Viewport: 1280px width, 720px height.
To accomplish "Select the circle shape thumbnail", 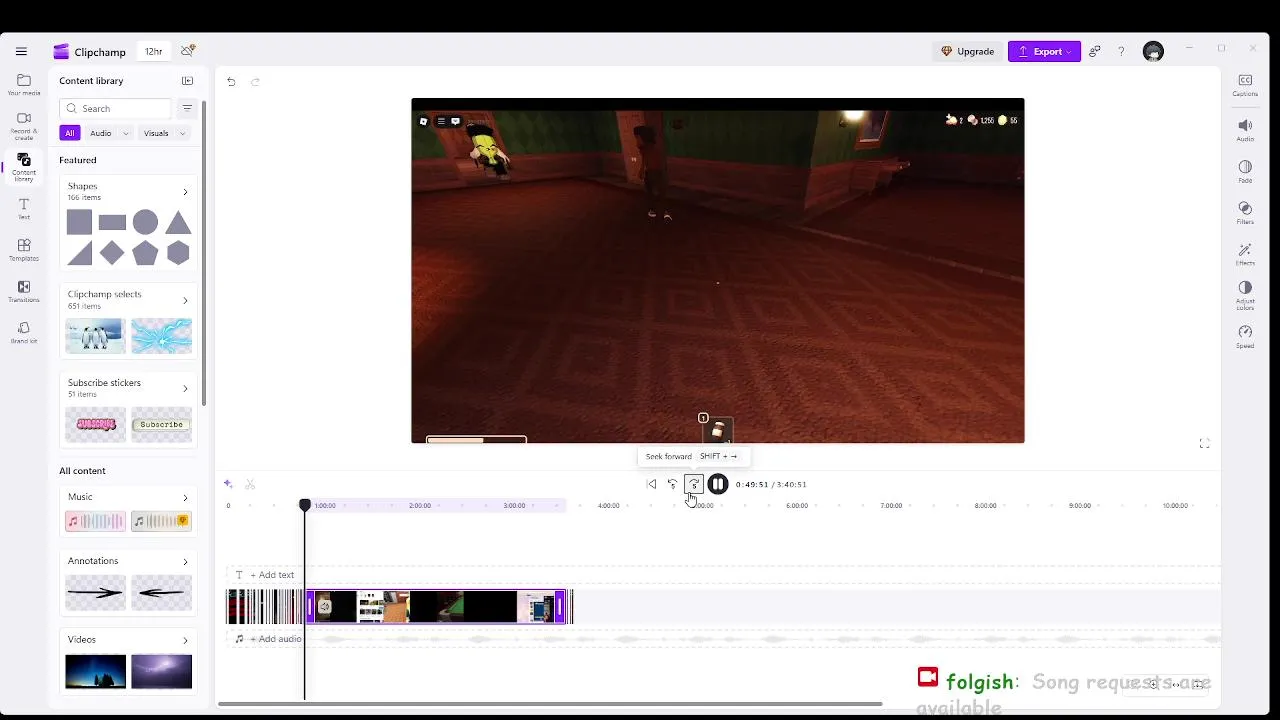I will (145, 222).
